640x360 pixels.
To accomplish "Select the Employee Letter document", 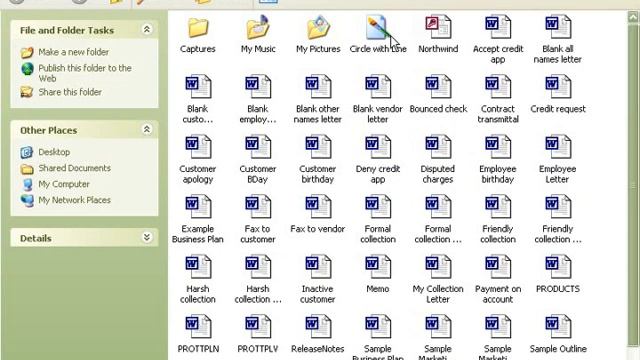I will 558,147.
